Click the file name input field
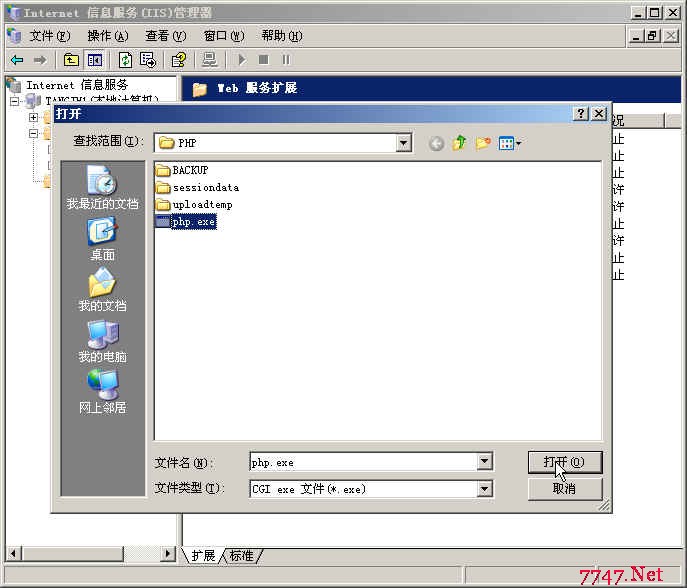 click(x=363, y=462)
